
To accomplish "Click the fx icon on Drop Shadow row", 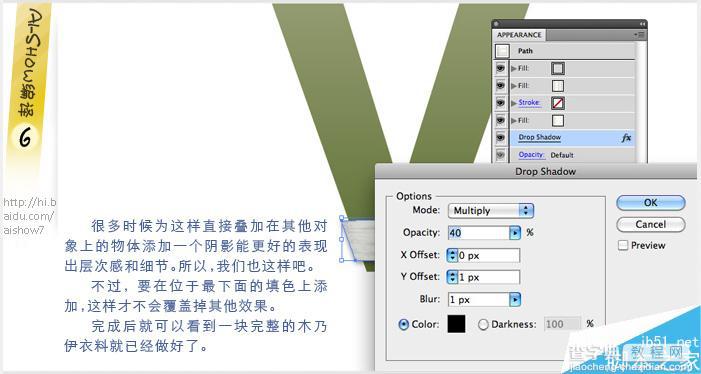I will click(x=626, y=138).
